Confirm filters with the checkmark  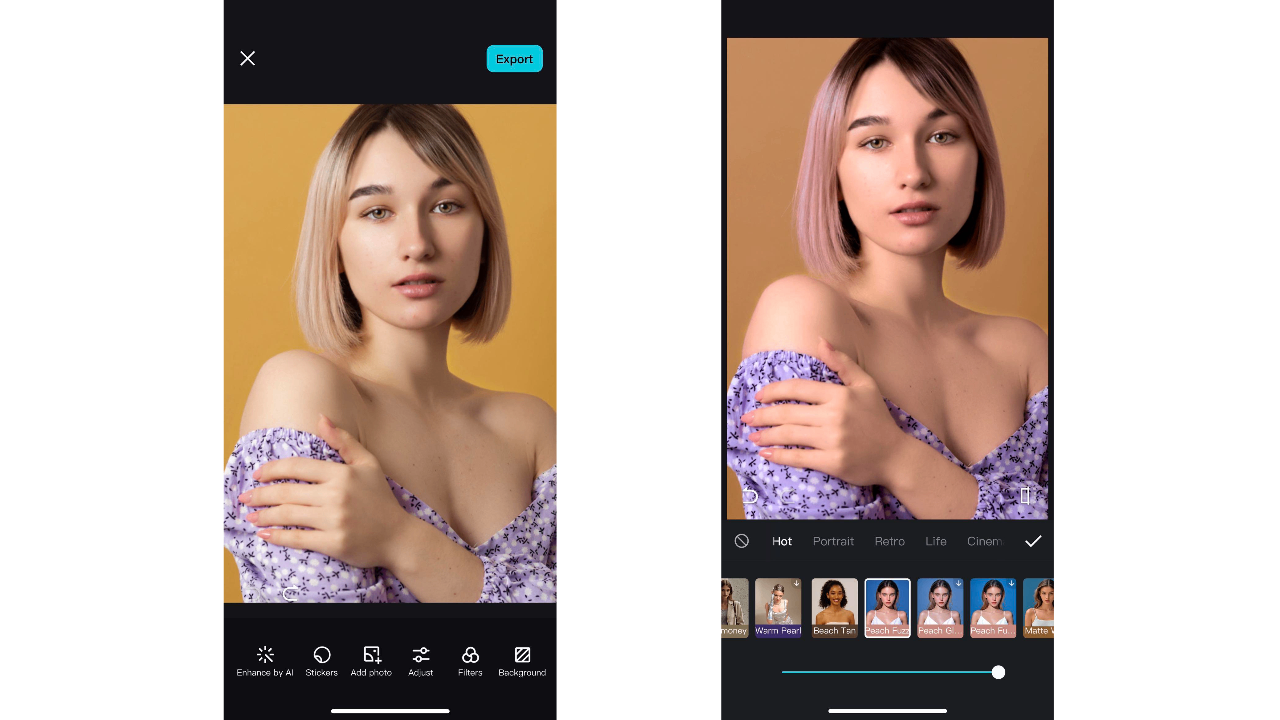click(x=1033, y=541)
